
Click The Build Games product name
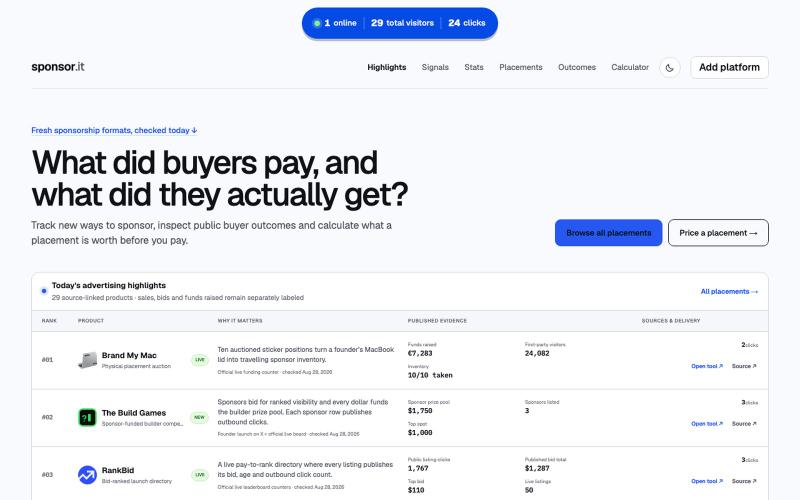134,413
